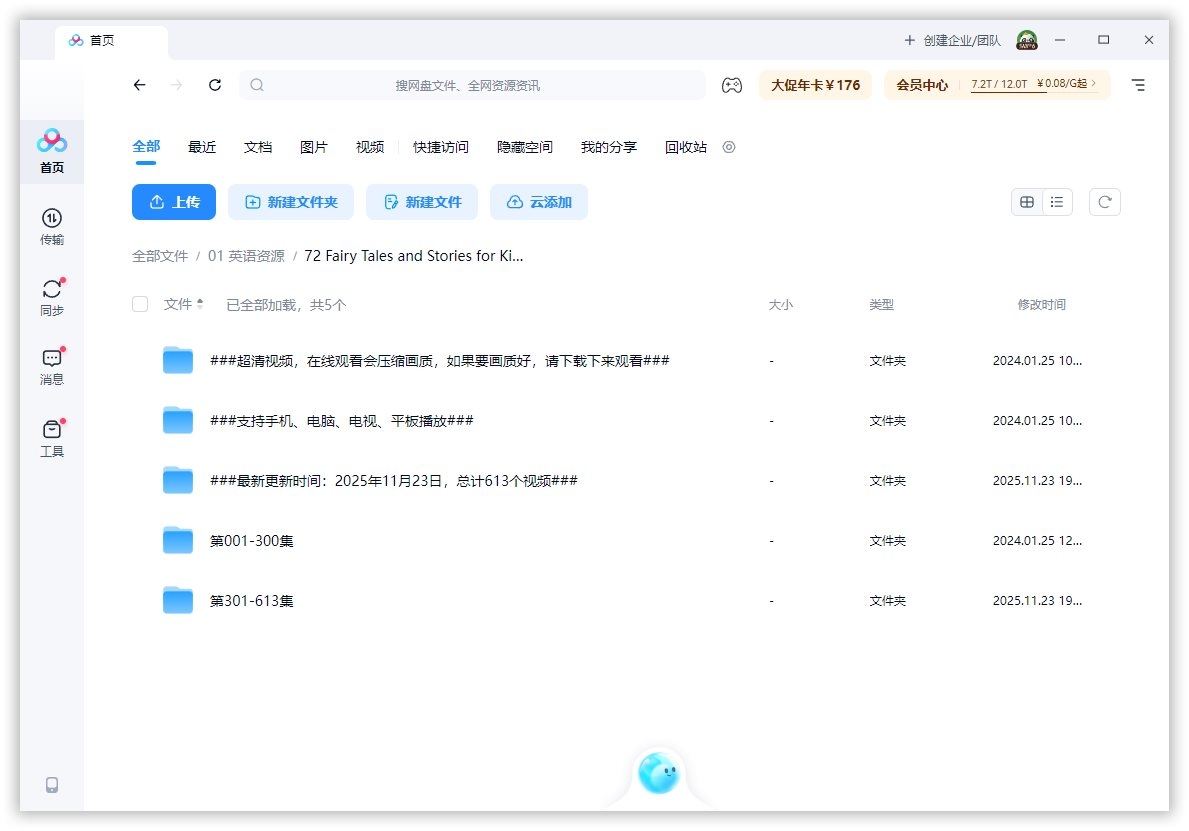Switch to list view layout
This screenshot has width=1189, height=831.
[1057, 202]
